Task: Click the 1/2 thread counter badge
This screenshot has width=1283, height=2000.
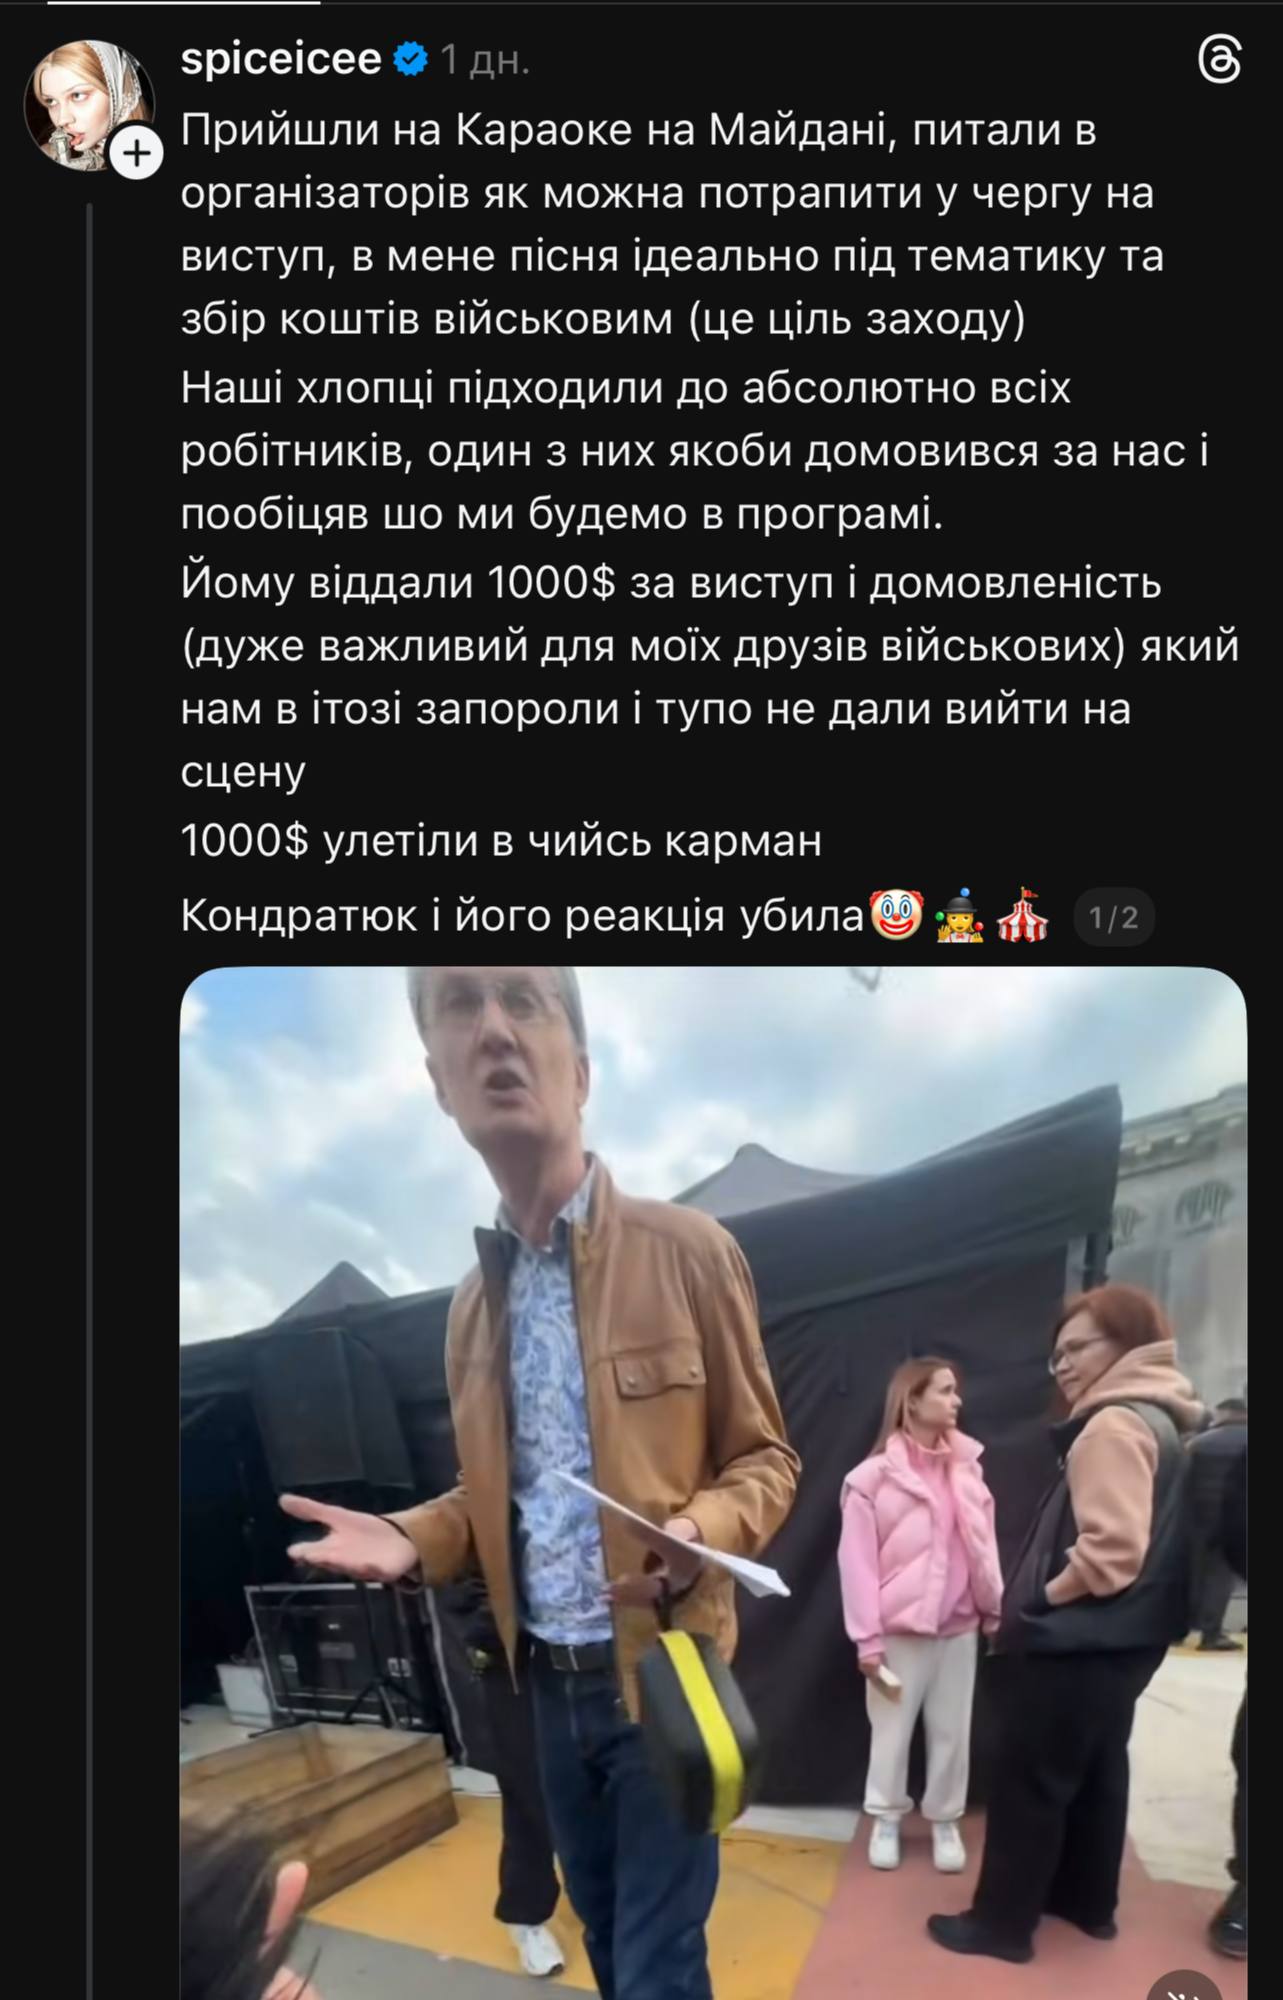Action: (1114, 917)
